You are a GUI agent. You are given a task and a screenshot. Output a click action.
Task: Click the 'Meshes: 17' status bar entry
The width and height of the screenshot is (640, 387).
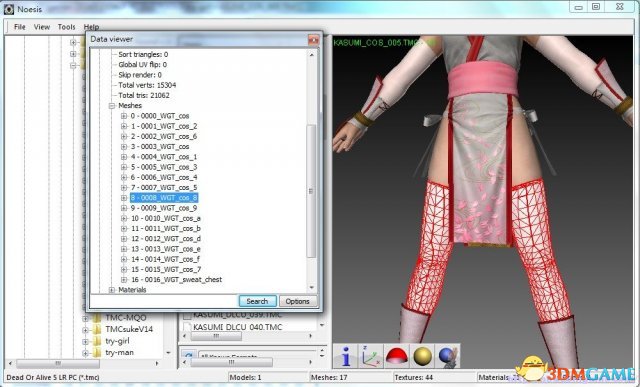[x=329, y=378]
